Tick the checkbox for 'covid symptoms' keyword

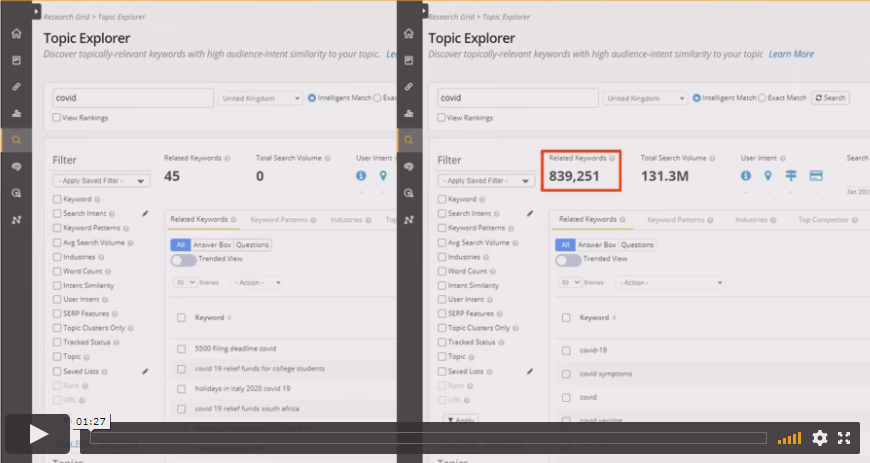pos(566,374)
